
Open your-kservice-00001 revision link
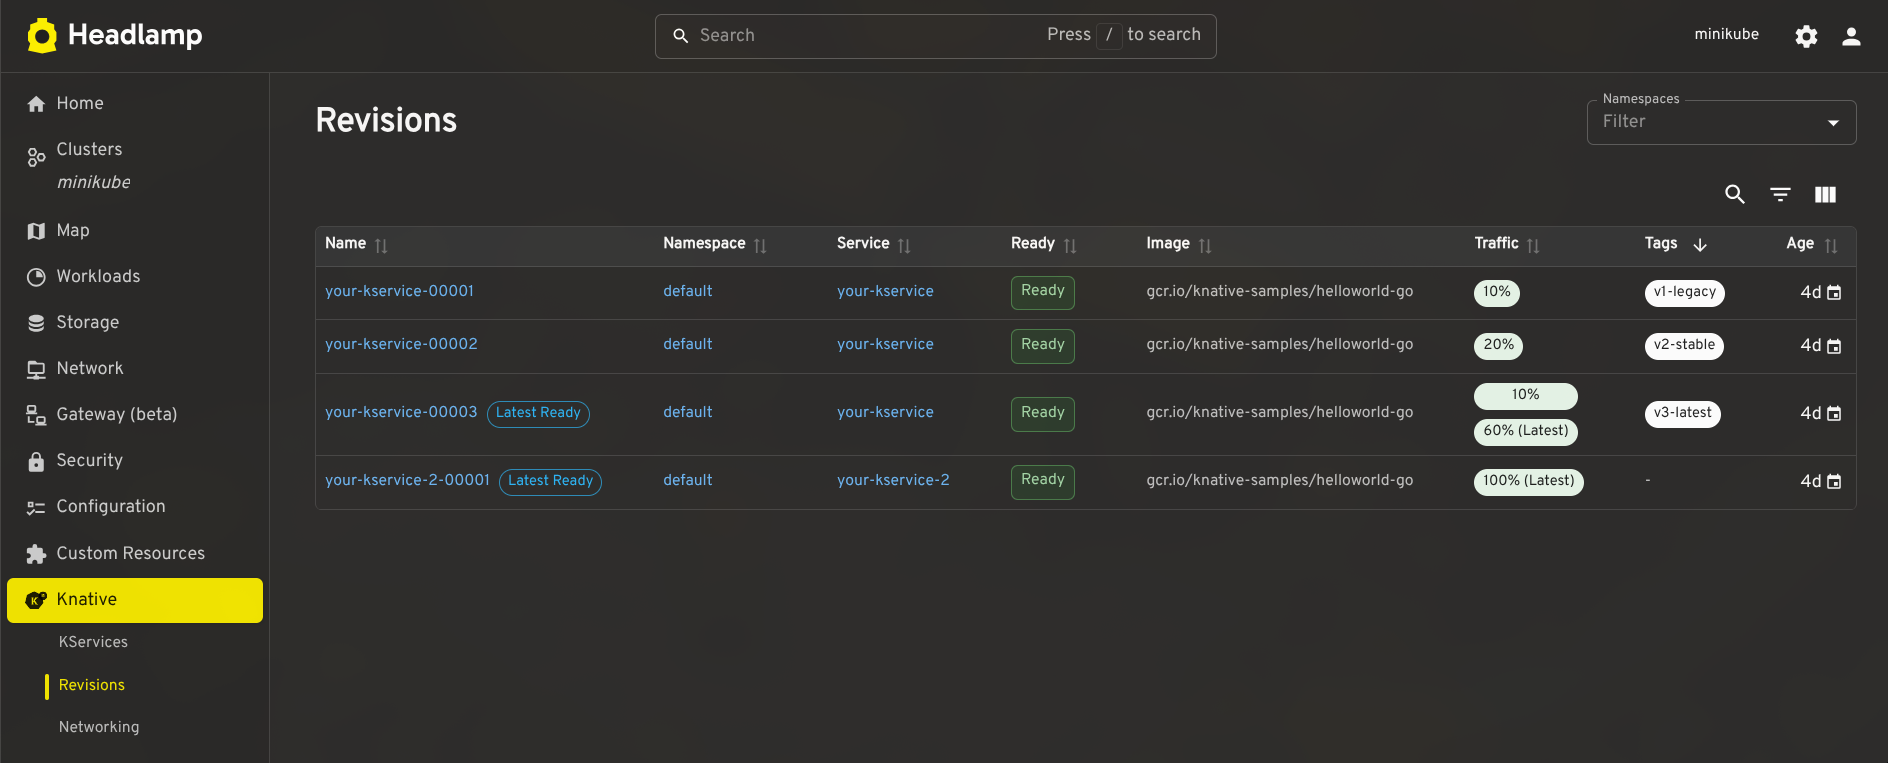point(399,291)
